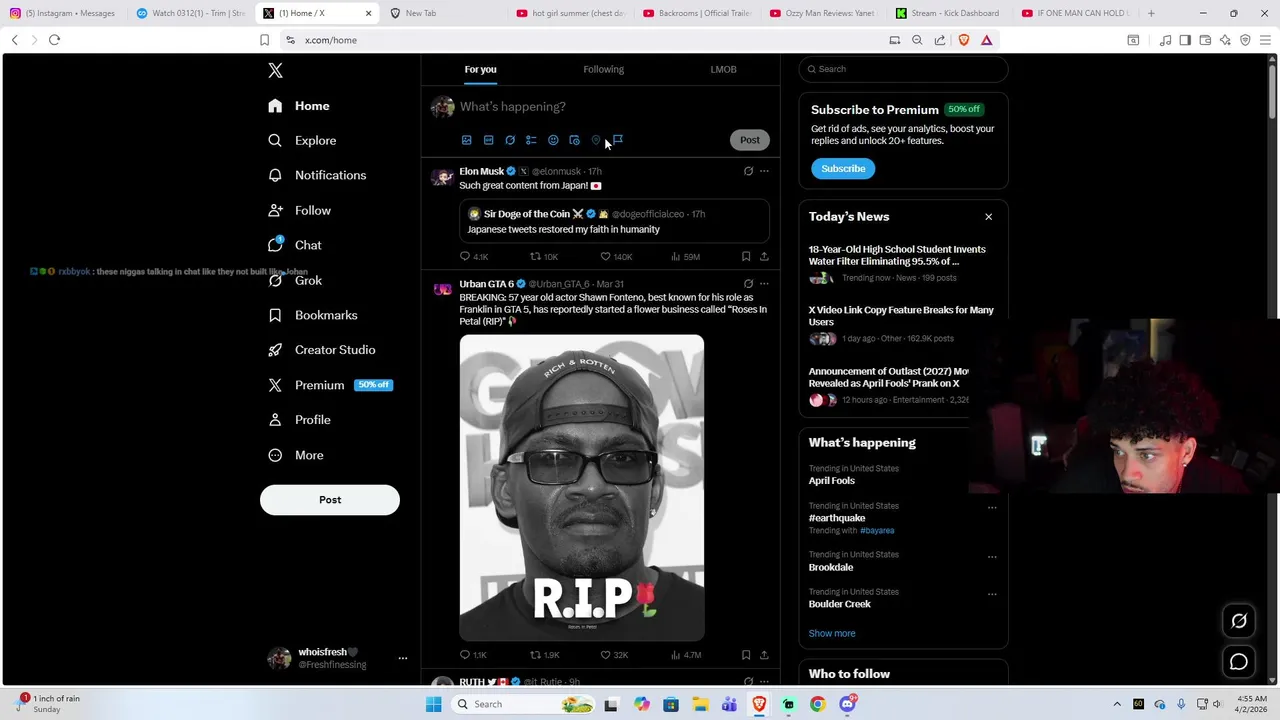Open the floating messages chat button
The height and width of the screenshot is (720, 1280).
pyautogui.click(x=1239, y=662)
